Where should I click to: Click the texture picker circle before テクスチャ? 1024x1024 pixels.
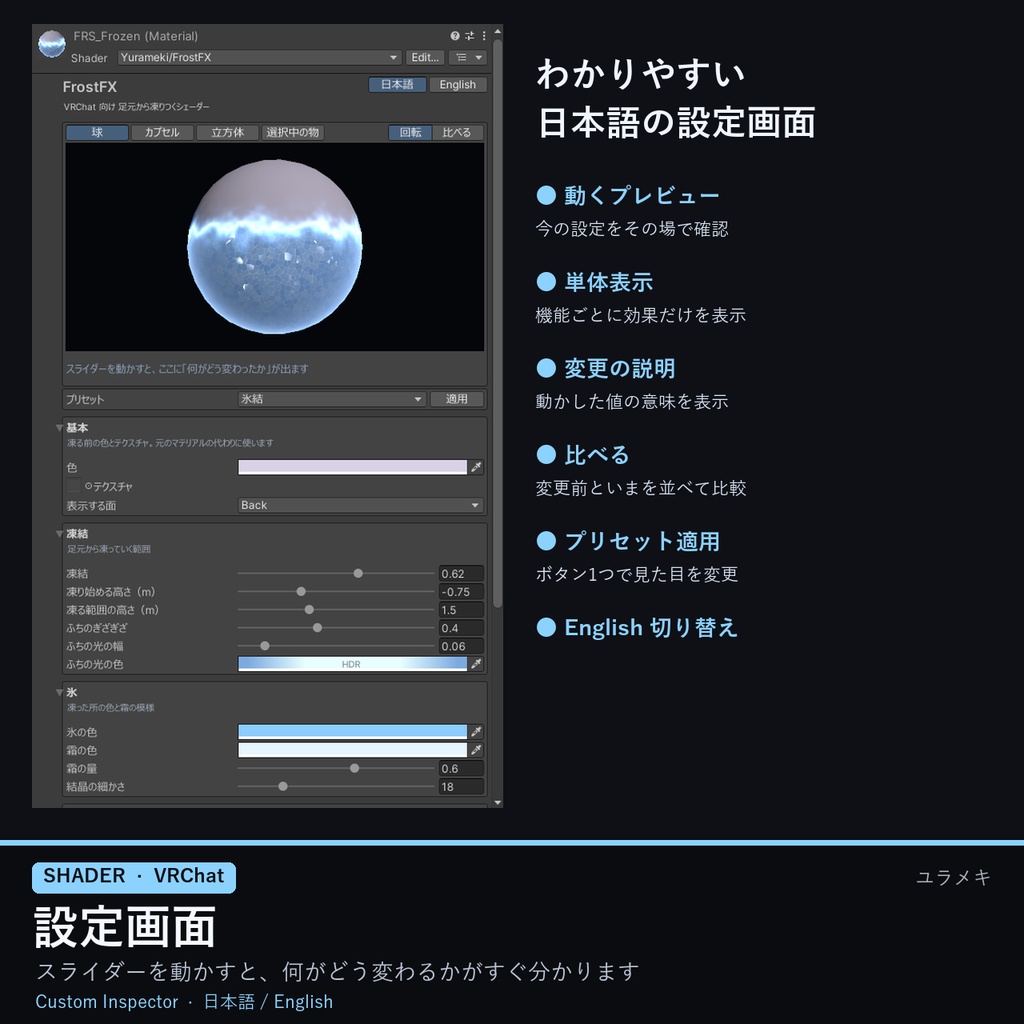tap(89, 487)
